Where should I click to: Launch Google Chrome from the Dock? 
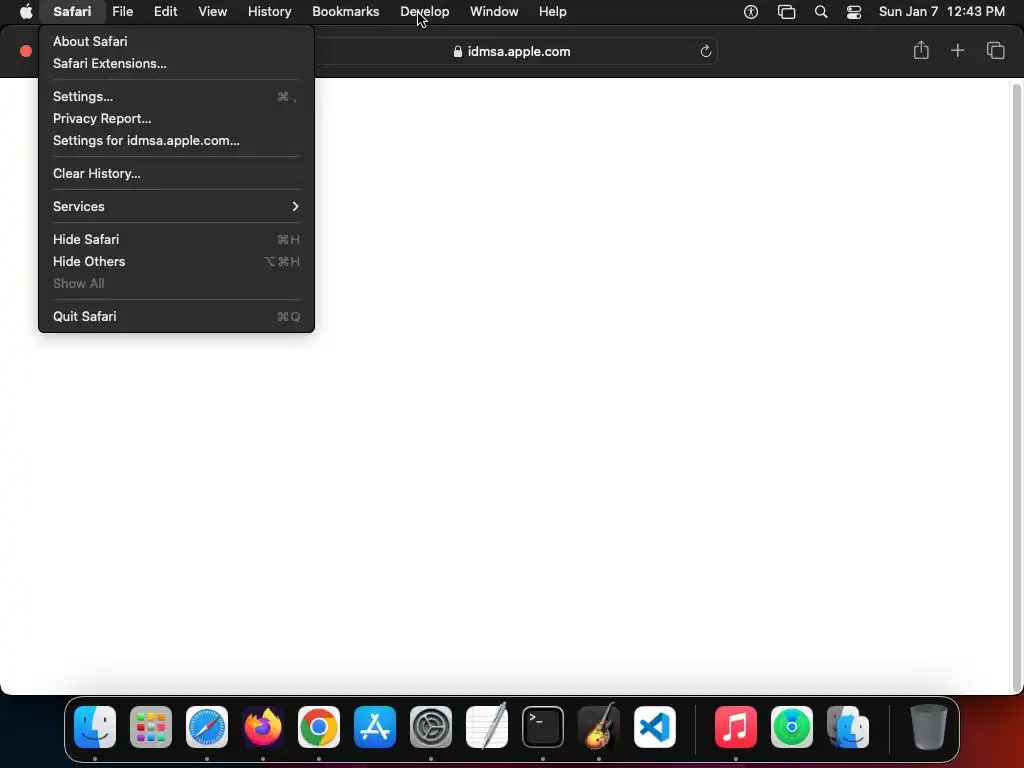pos(319,727)
